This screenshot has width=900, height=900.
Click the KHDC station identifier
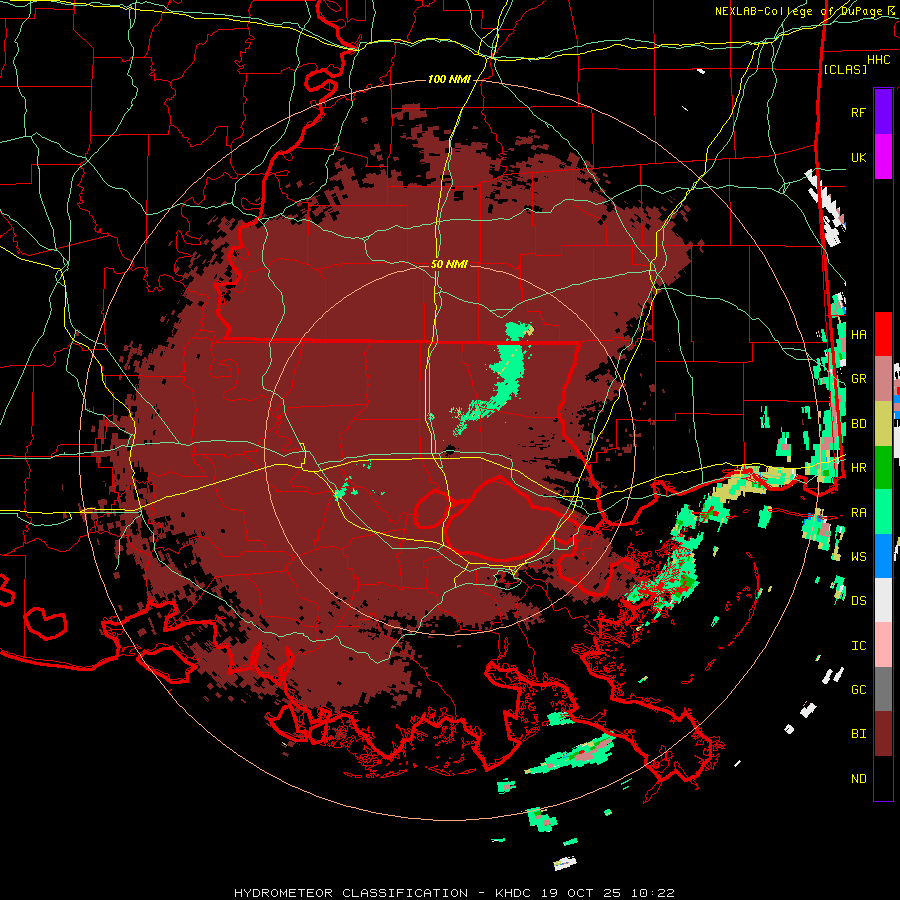click(514, 893)
